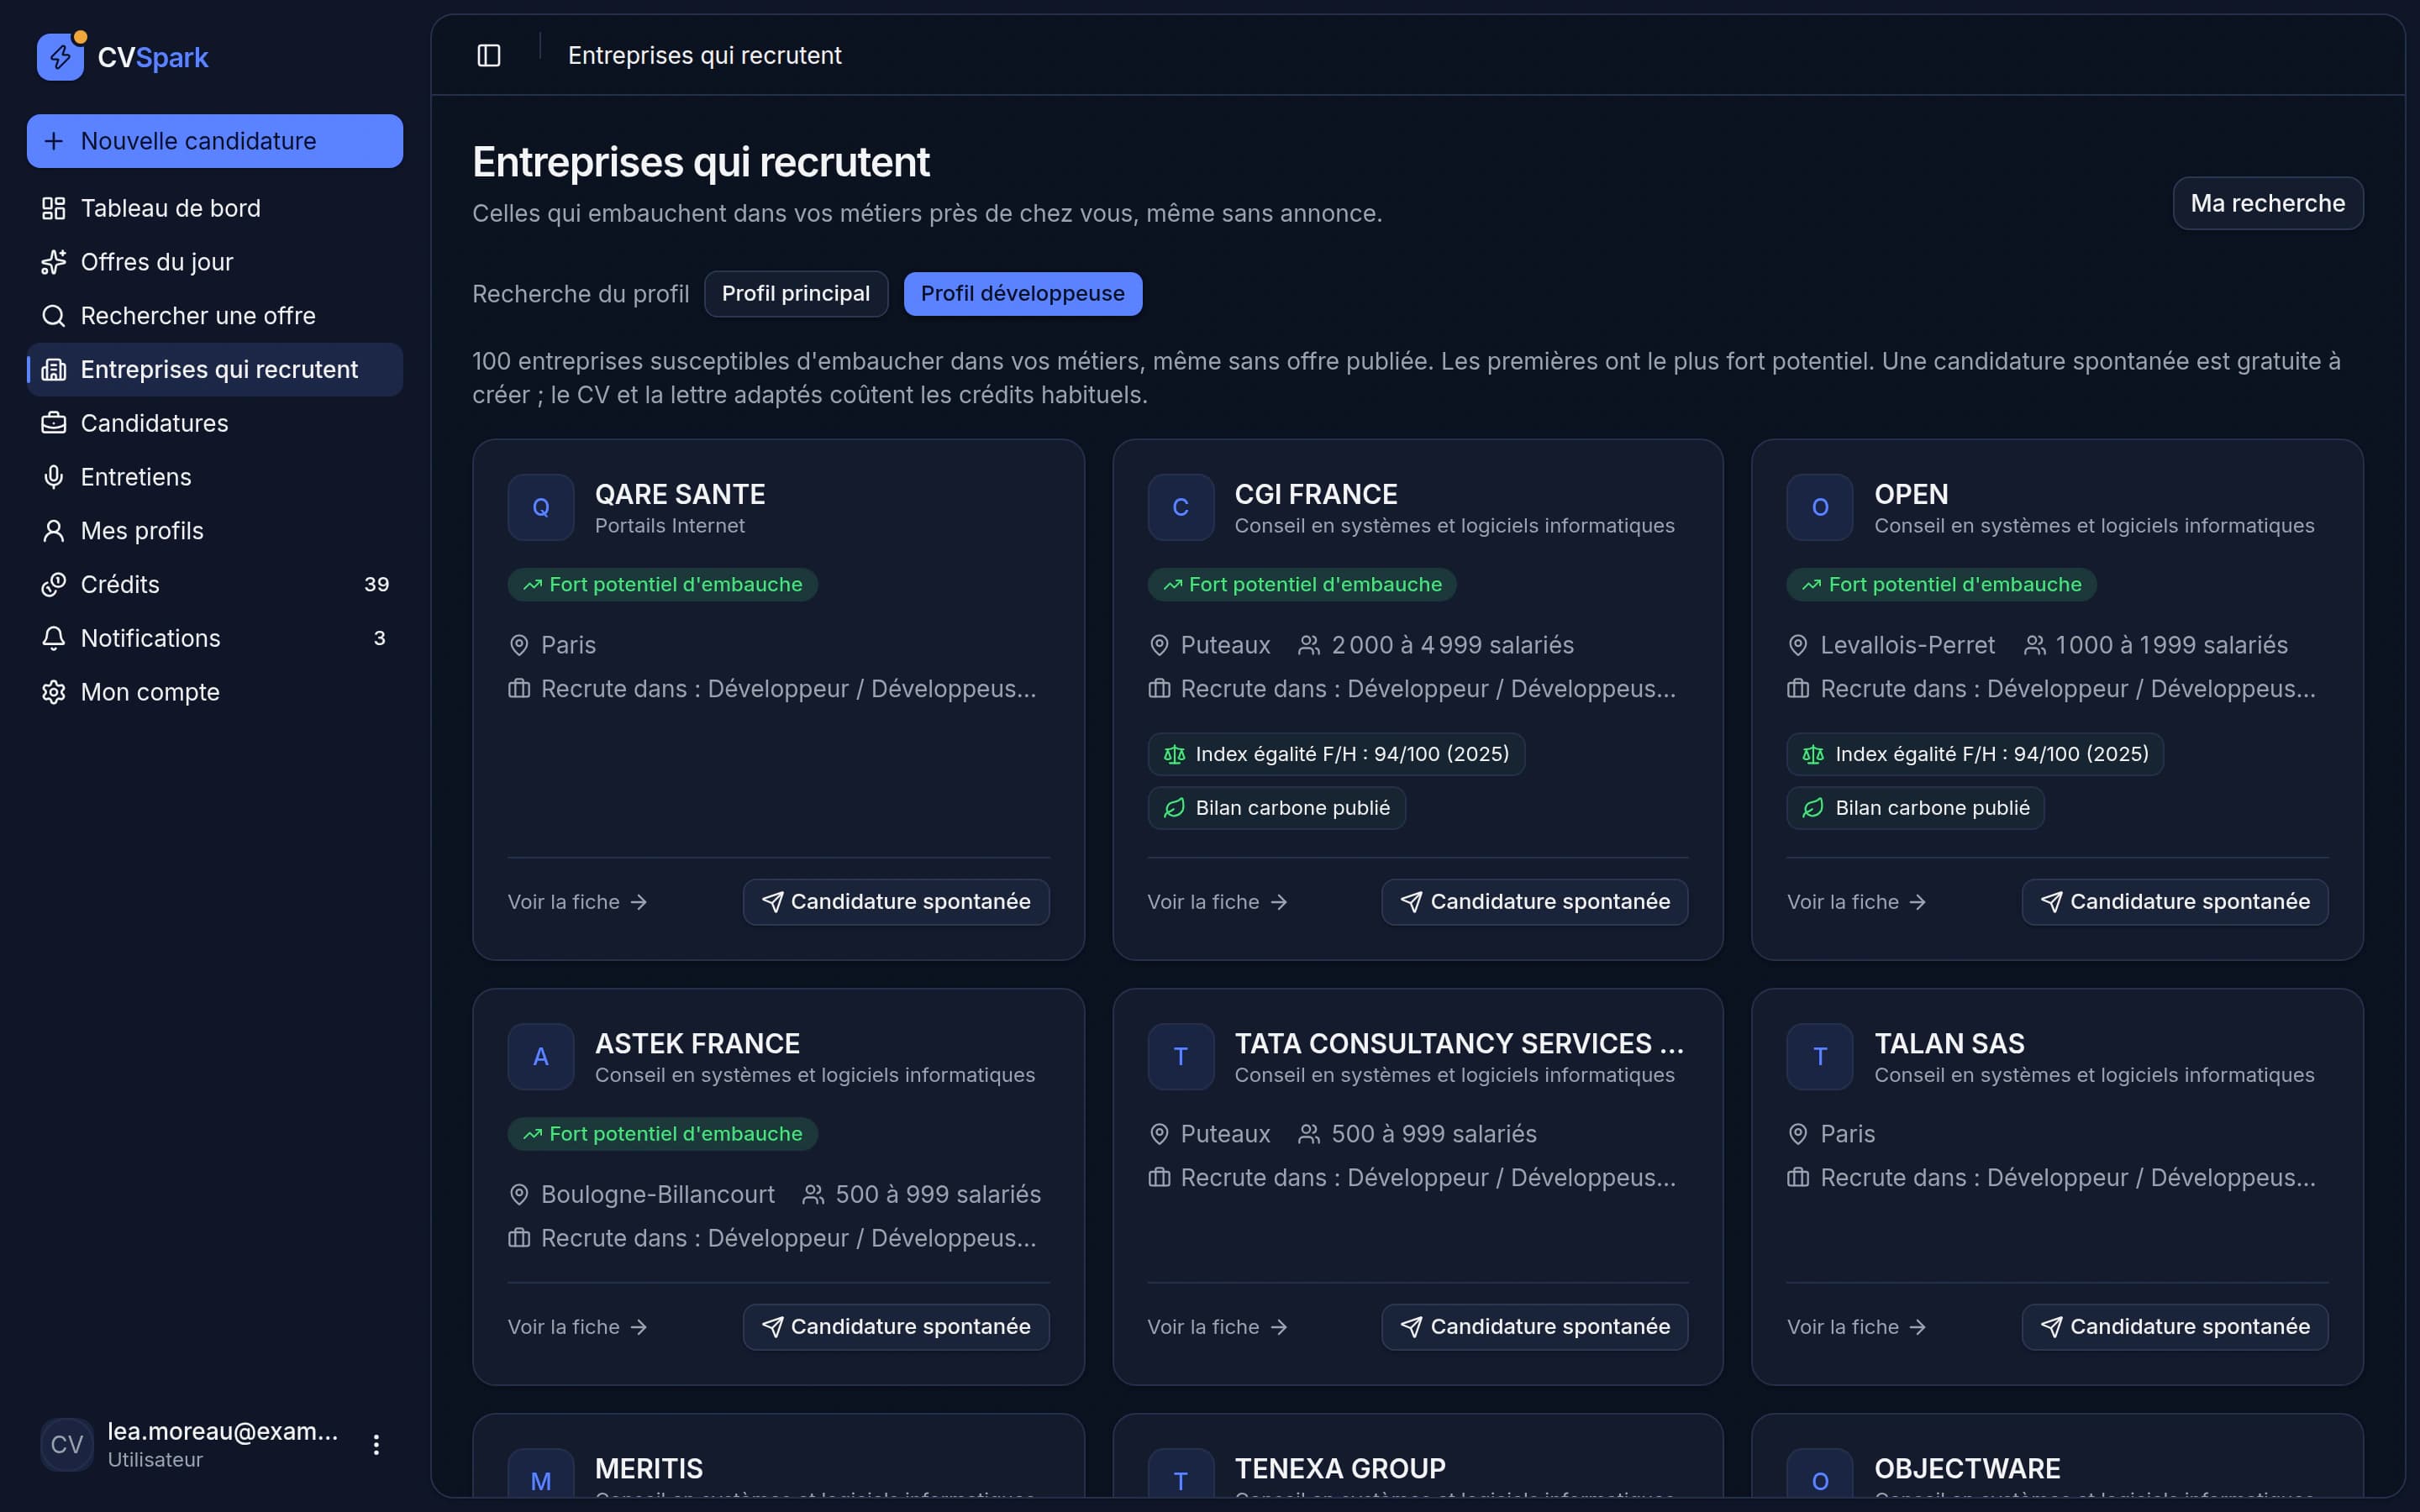Click the MERITIS M logo tile
This screenshot has width=2420, height=1512.
(541, 1472)
